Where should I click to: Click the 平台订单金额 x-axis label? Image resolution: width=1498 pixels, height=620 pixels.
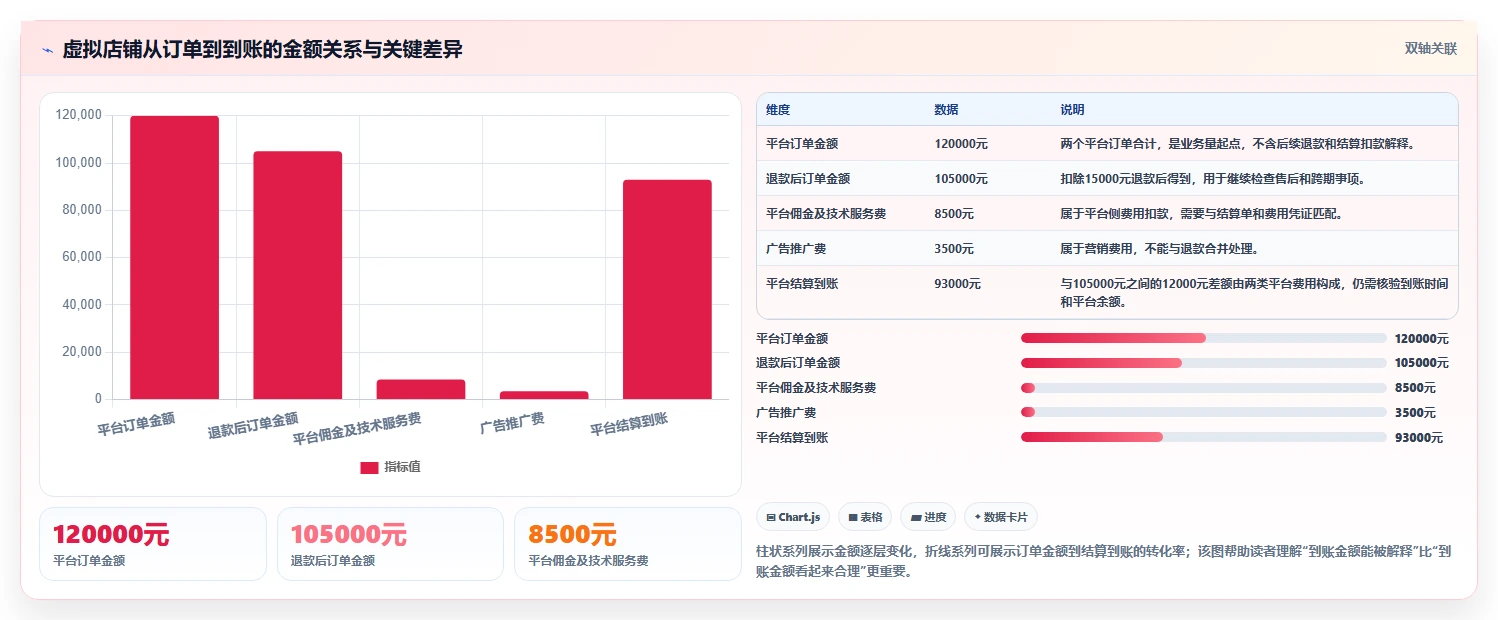[x=136, y=424]
